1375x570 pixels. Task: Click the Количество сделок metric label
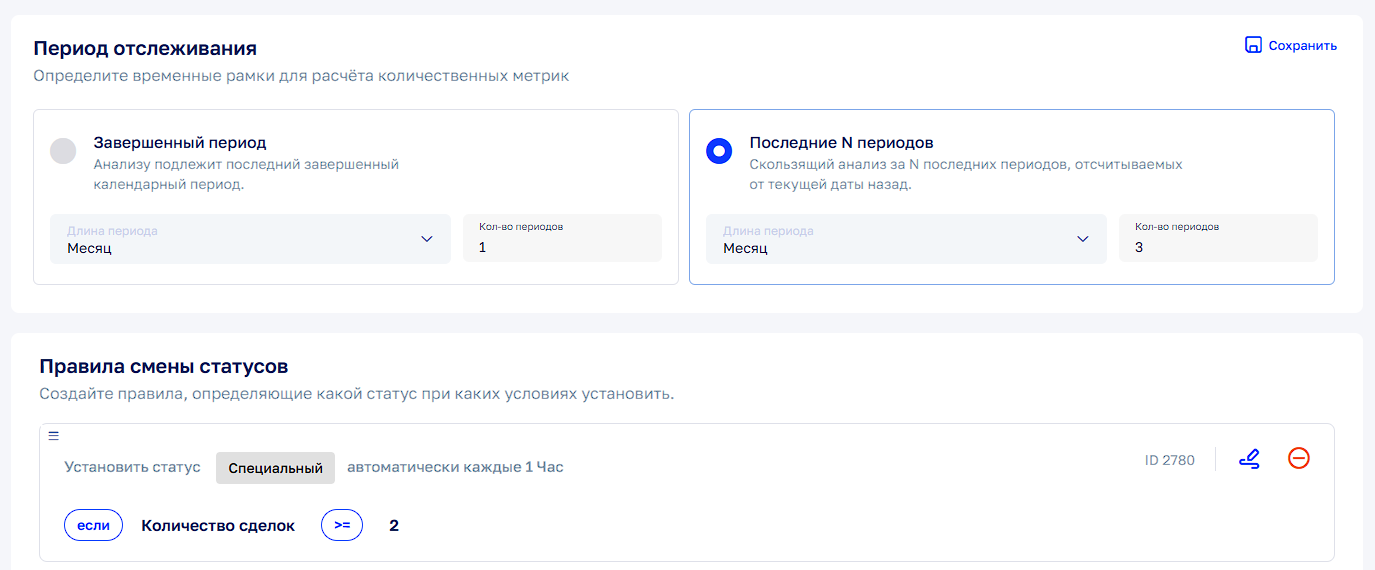[x=218, y=526]
